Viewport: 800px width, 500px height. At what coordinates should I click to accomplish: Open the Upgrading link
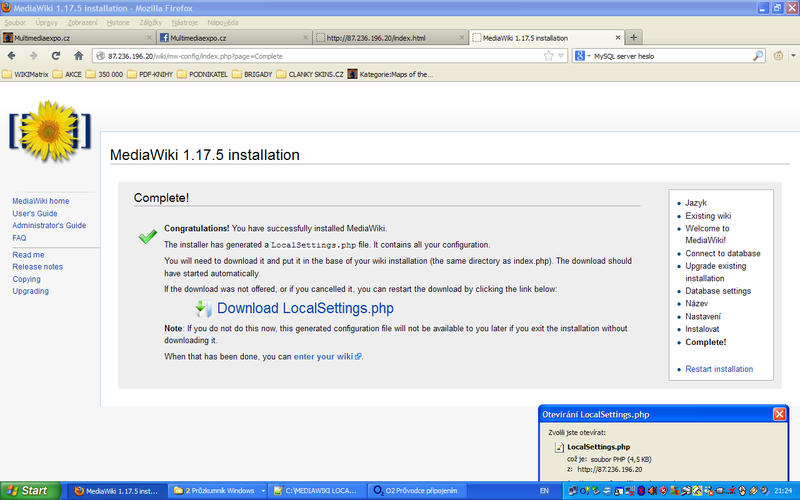click(x=31, y=291)
